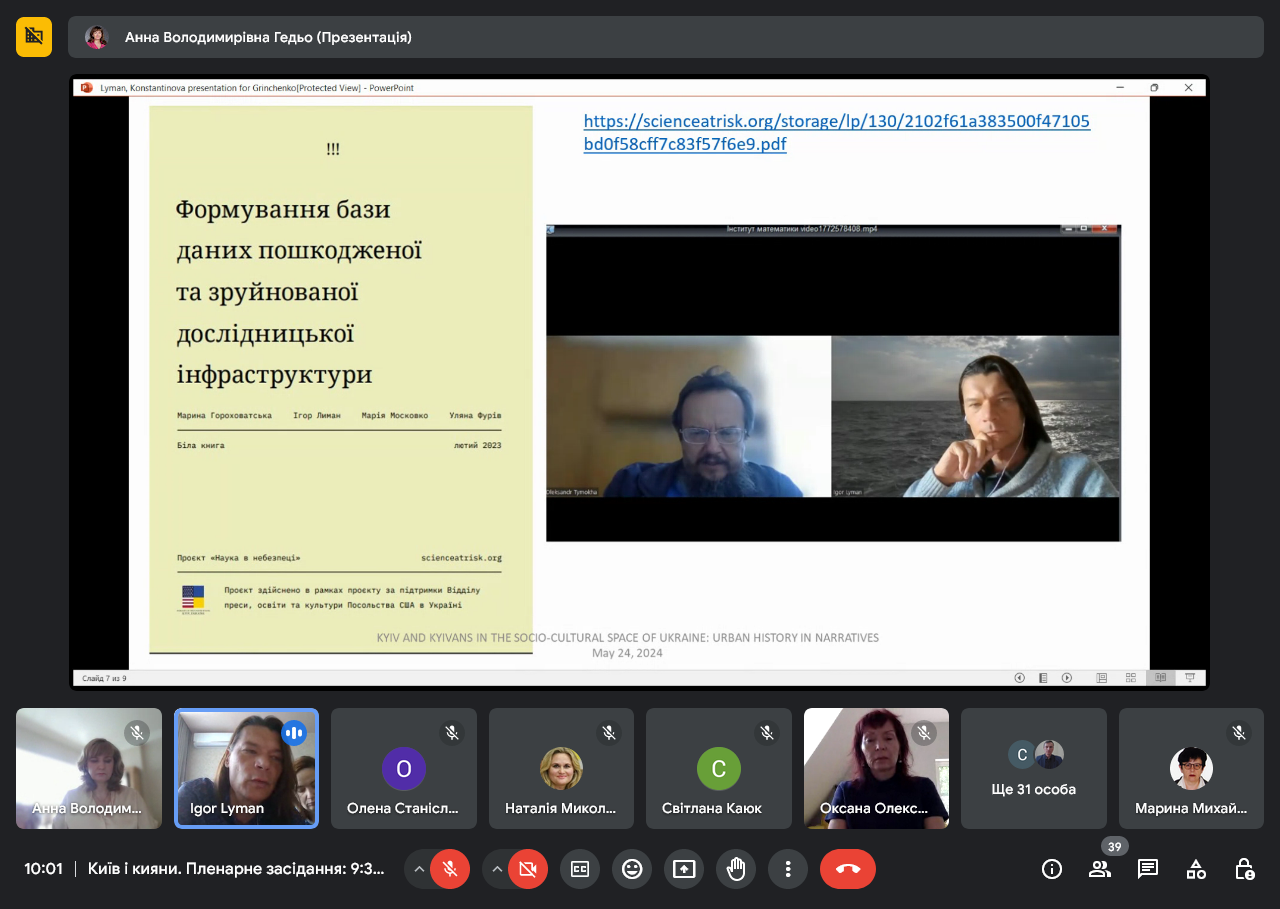The height and width of the screenshot is (909, 1280).
Task: Open the 'Ще 31 особа' tile
Action: 1033,768
